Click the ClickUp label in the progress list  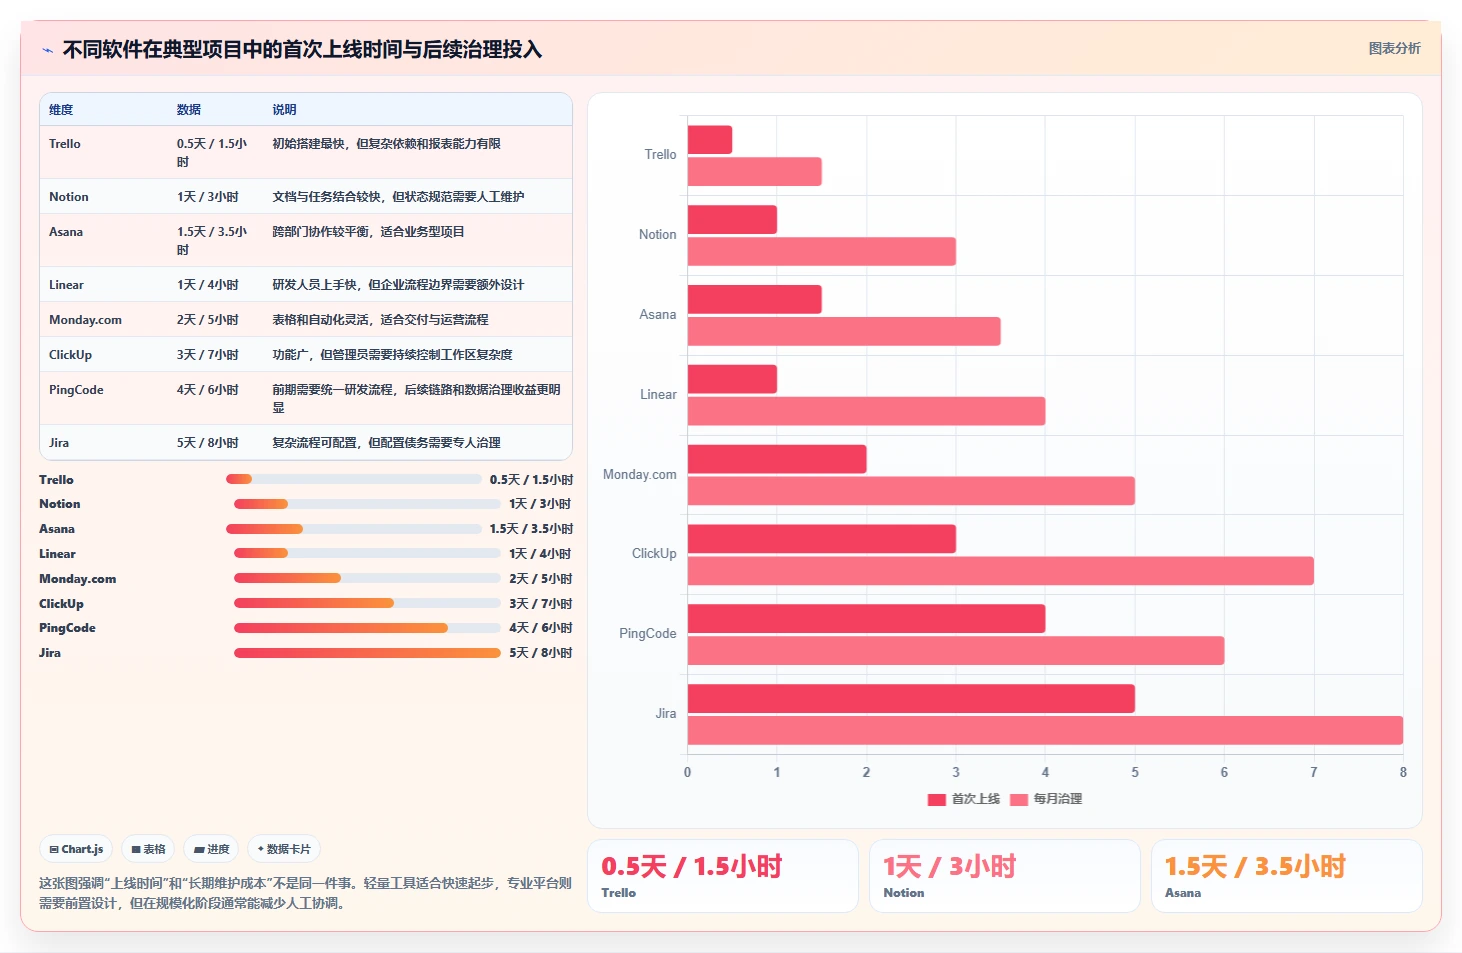point(61,604)
